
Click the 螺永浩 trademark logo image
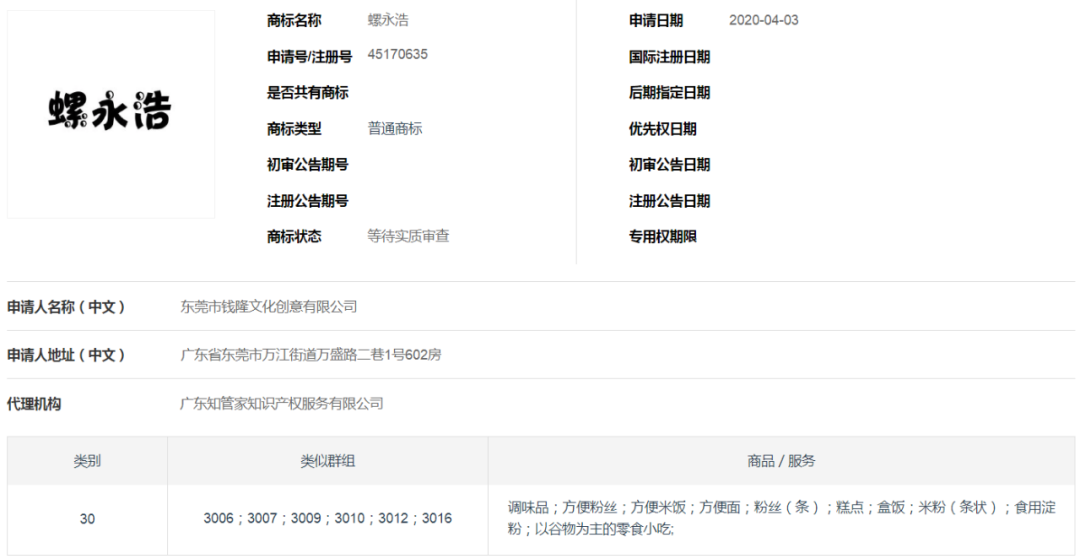click(x=110, y=114)
